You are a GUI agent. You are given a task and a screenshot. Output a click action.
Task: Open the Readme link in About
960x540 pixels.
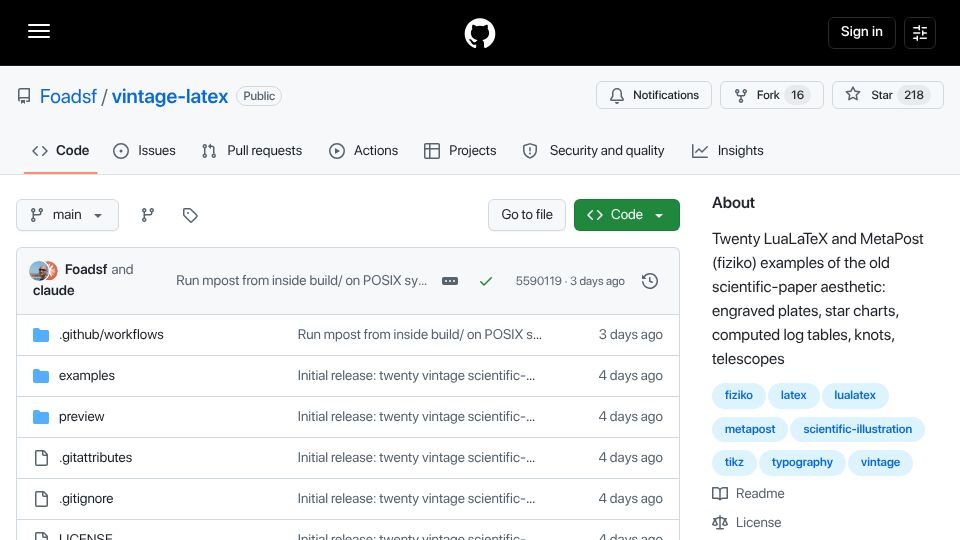(748, 493)
